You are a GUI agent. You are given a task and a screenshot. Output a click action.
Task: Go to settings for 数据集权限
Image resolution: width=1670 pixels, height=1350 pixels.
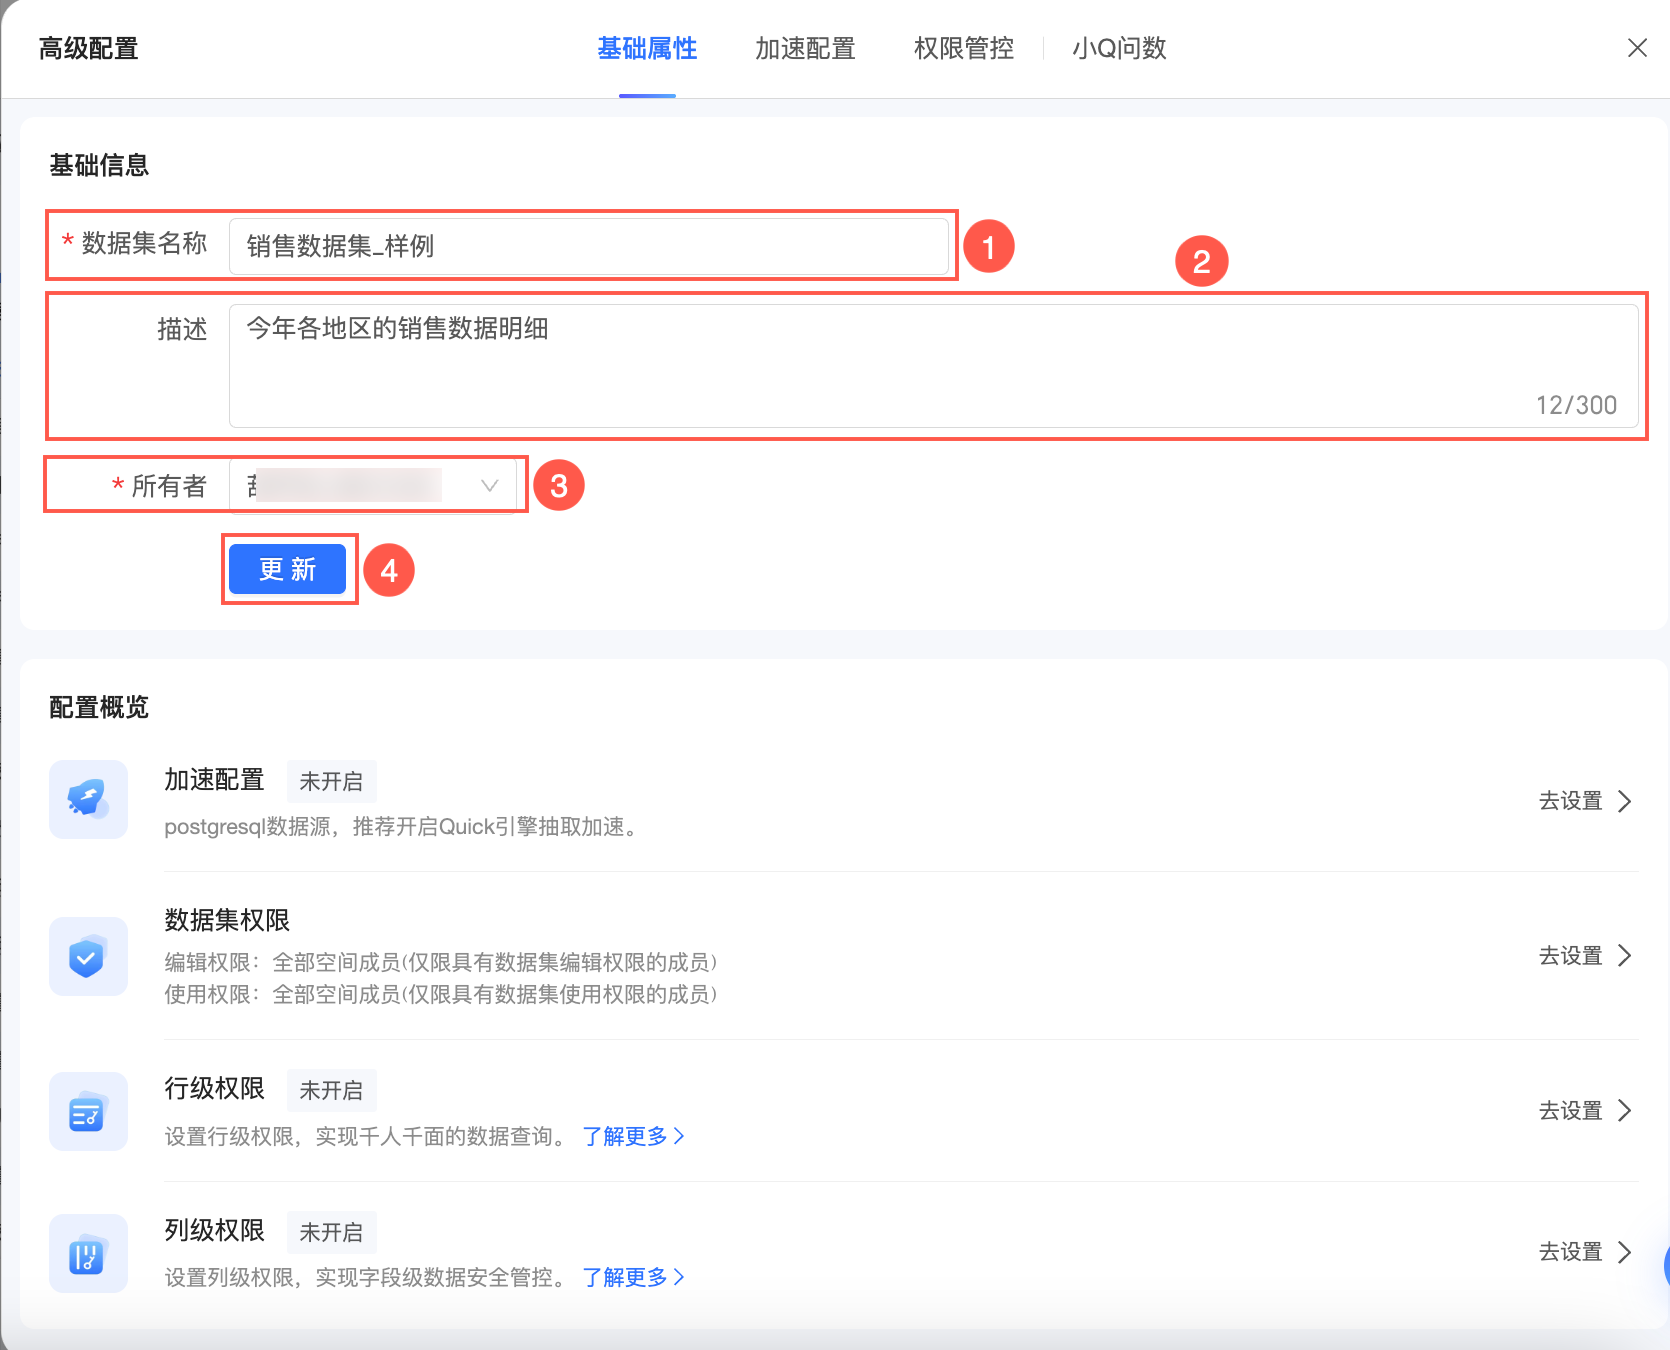coord(1585,956)
